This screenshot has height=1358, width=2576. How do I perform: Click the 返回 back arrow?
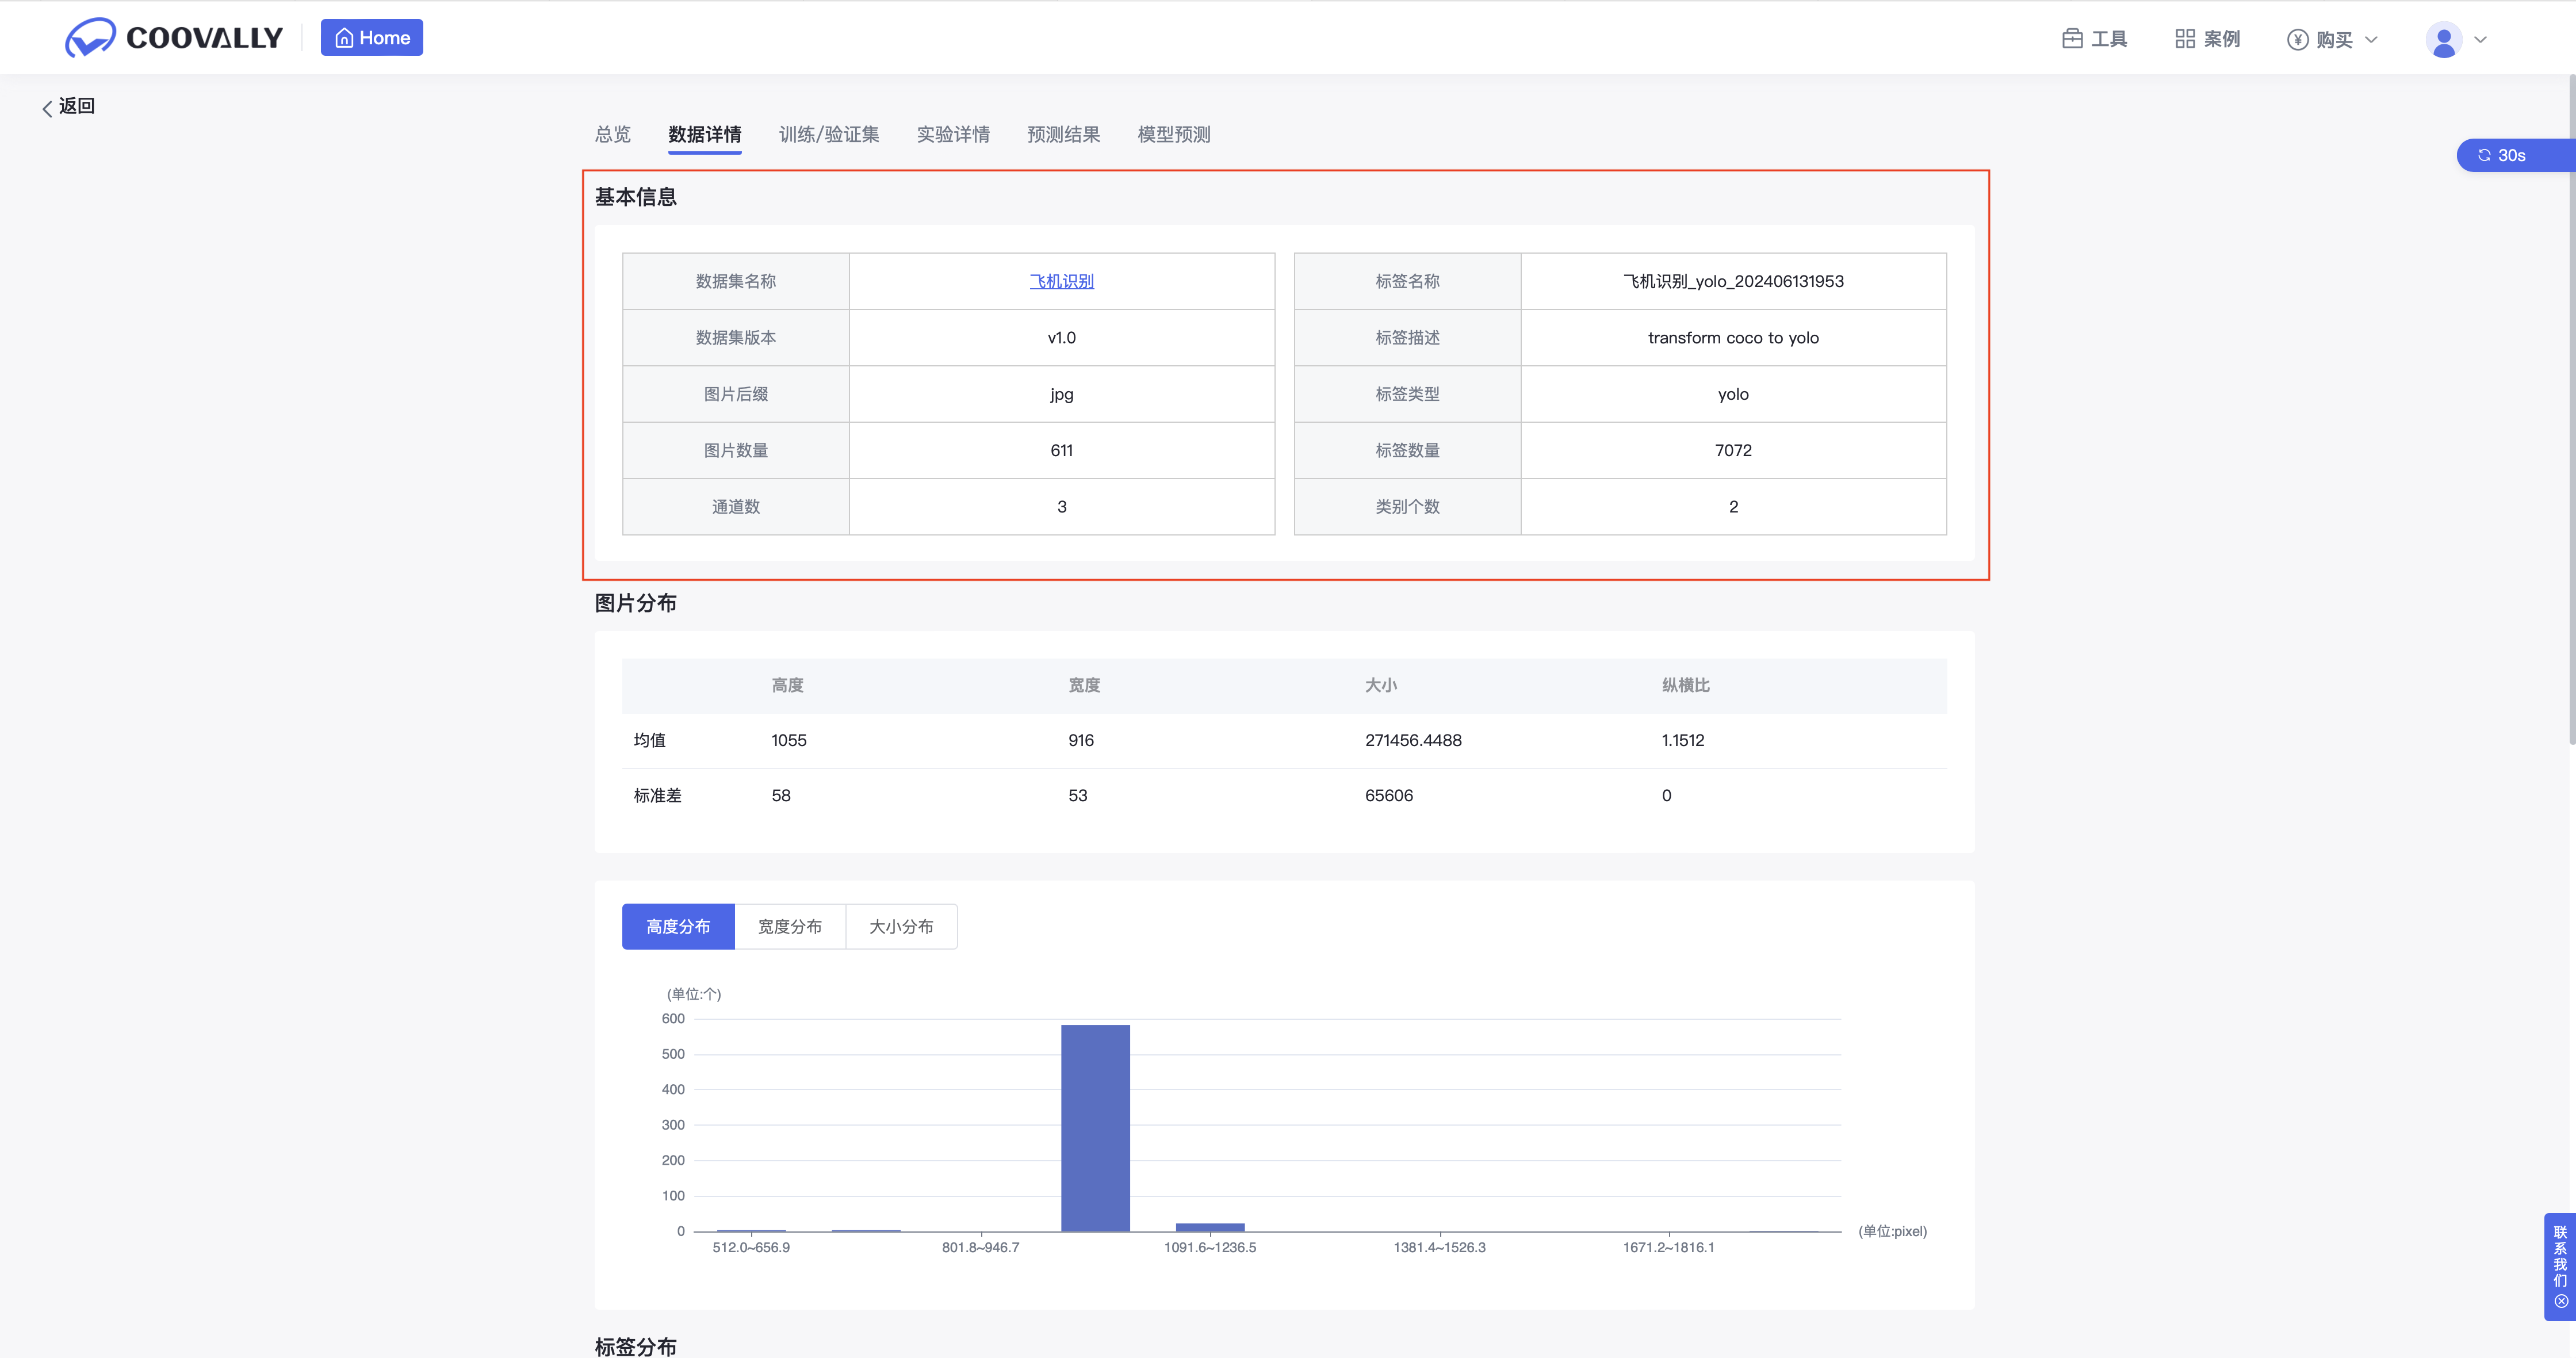[47, 108]
